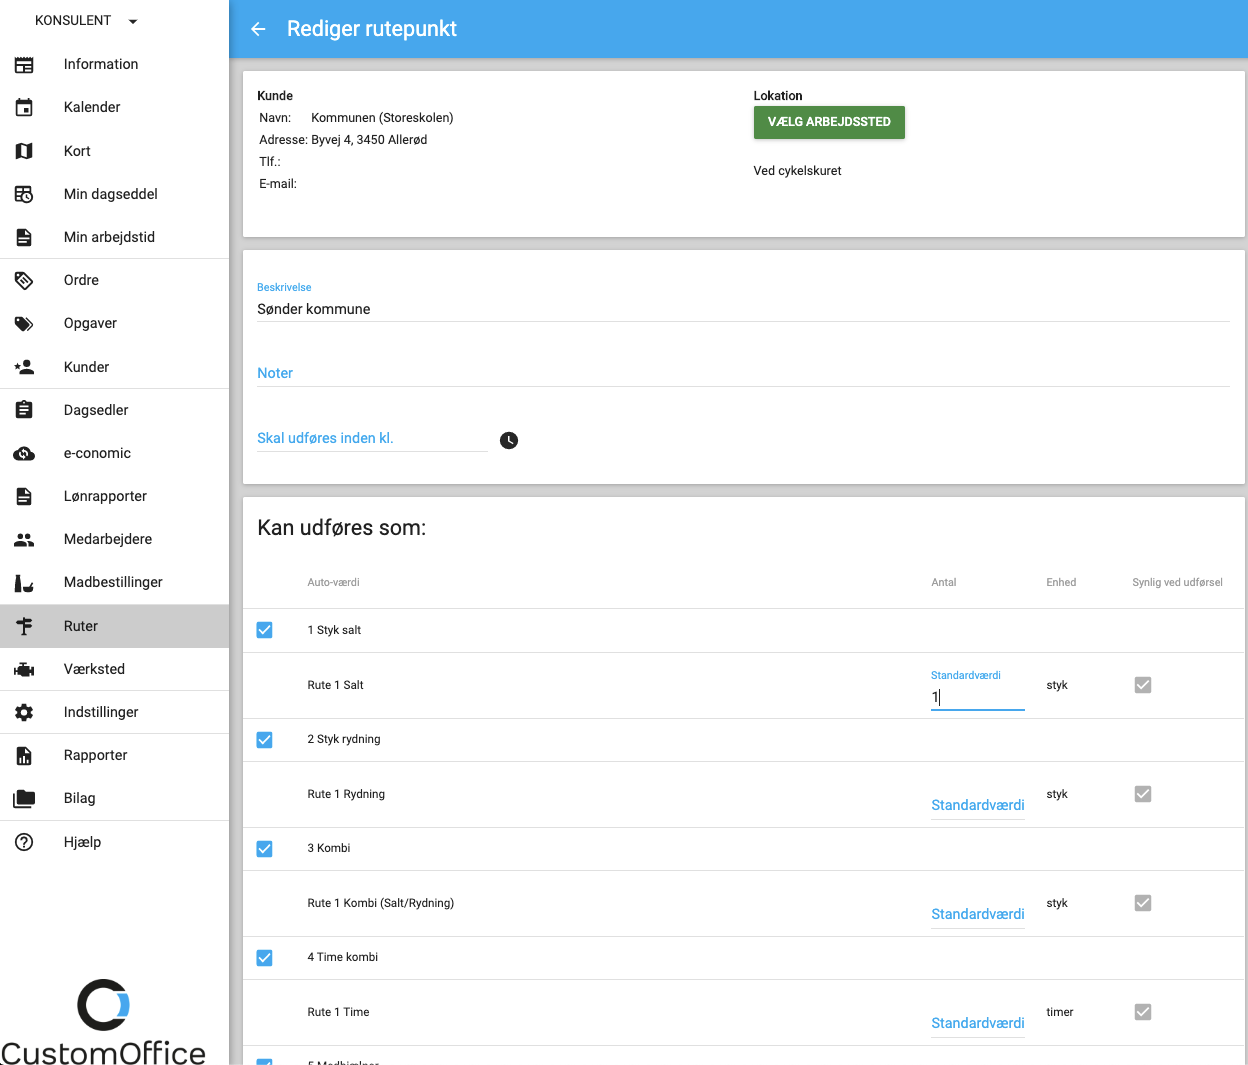Image resolution: width=1248 pixels, height=1065 pixels.
Task: Toggle 'Synlig ved udførsel' for Rute 1 Rydning
Action: pyautogui.click(x=1143, y=794)
